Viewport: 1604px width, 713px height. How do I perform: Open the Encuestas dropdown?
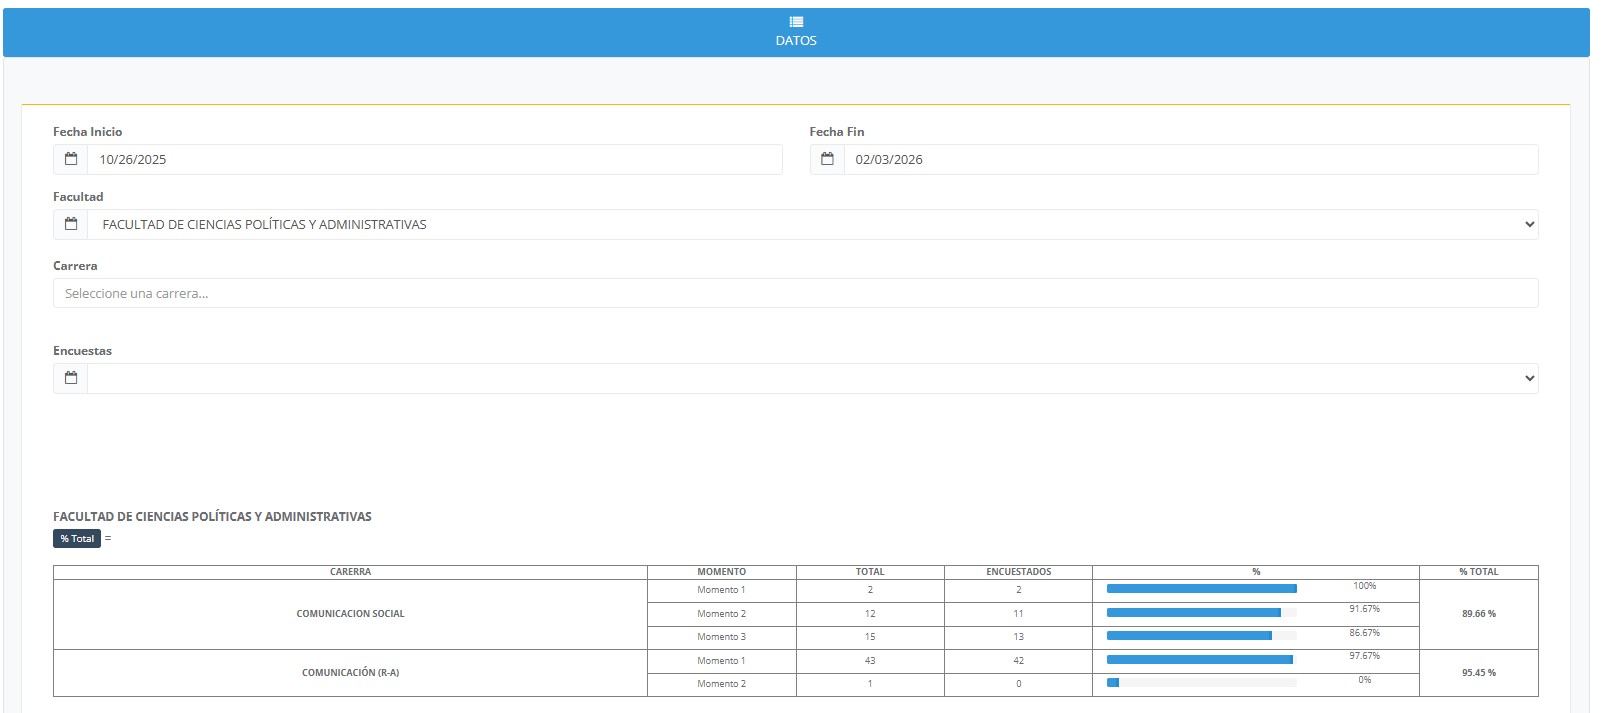click(x=813, y=378)
